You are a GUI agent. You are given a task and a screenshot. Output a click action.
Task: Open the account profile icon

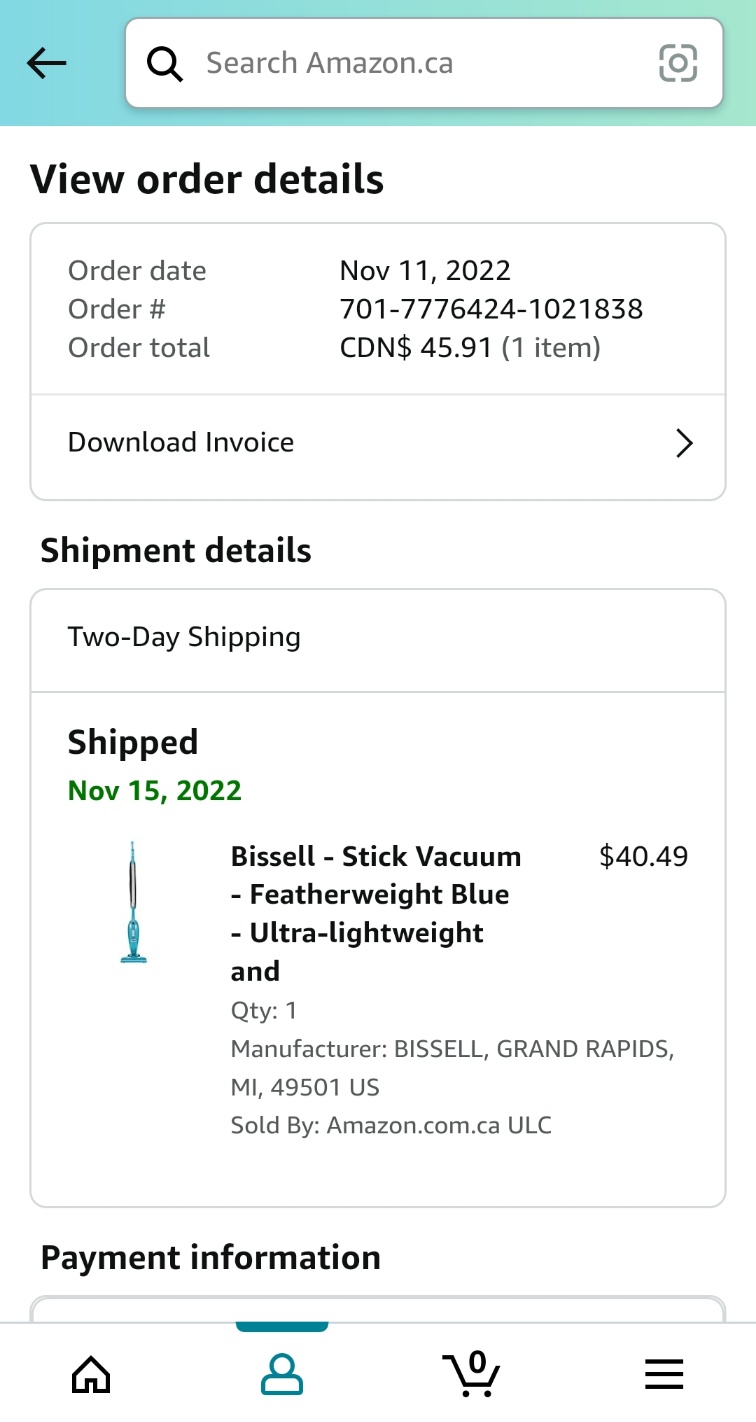[282, 1374]
